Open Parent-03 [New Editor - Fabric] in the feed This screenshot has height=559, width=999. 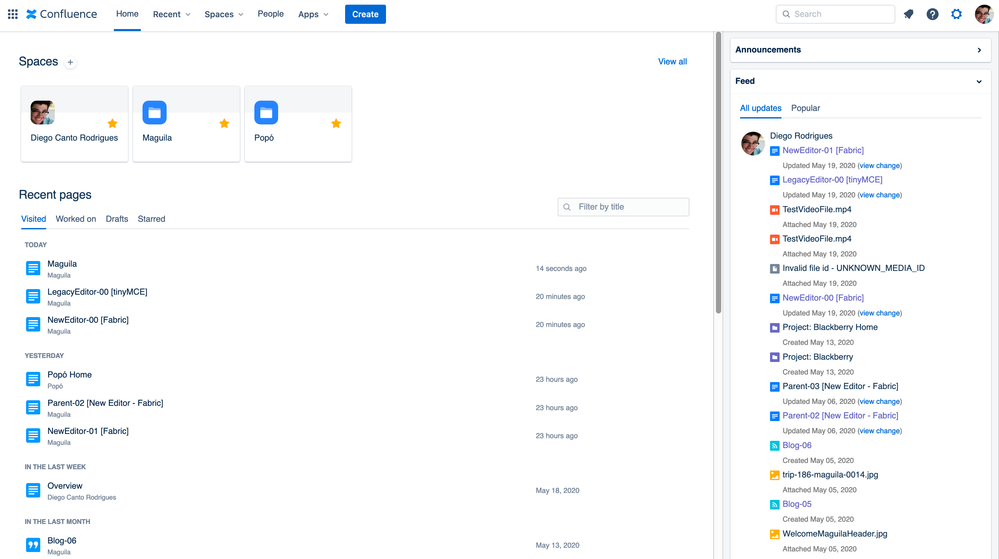pyautogui.click(x=840, y=386)
